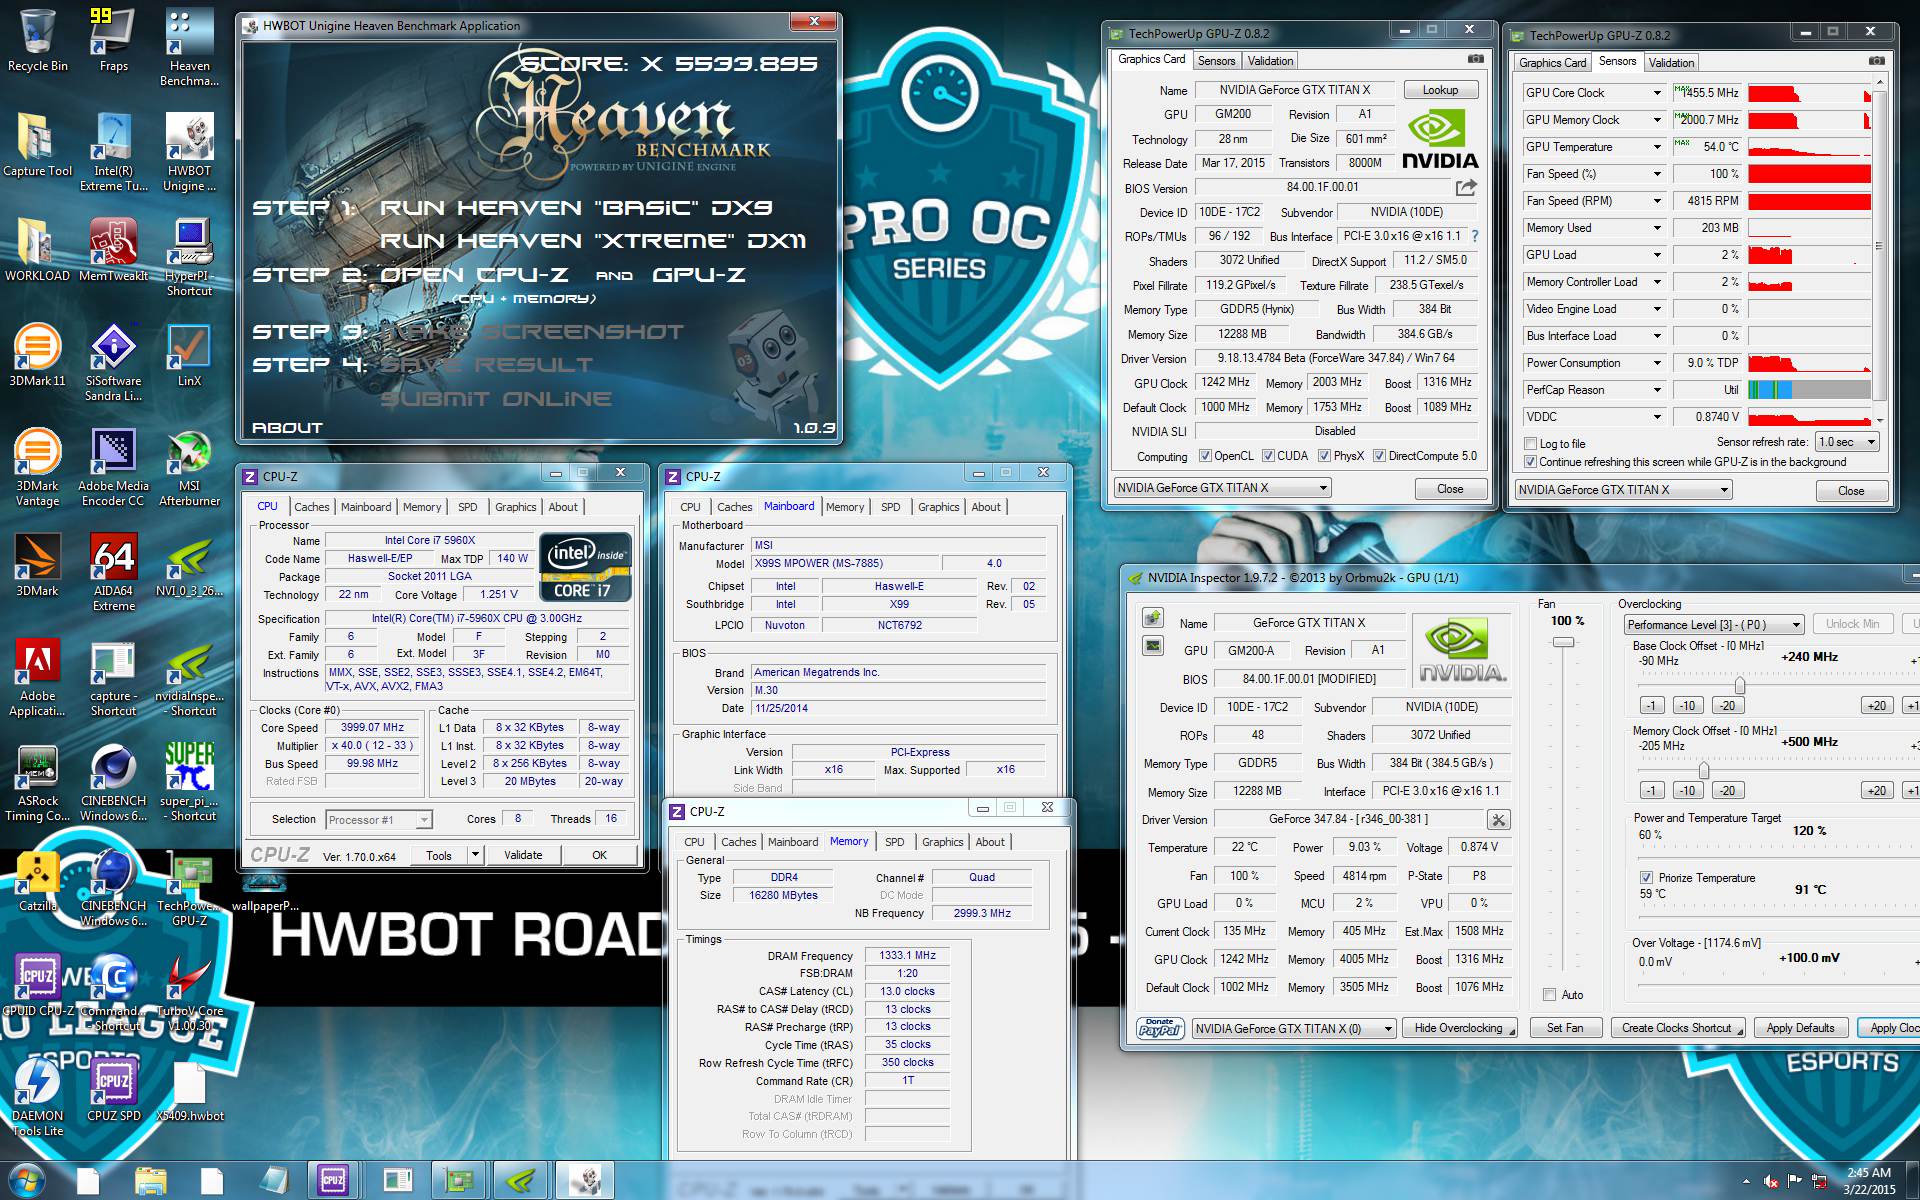1920x1200 pixels.
Task: Open the Recycle Bin desktop icon
Action: pyautogui.click(x=38, y=40)
